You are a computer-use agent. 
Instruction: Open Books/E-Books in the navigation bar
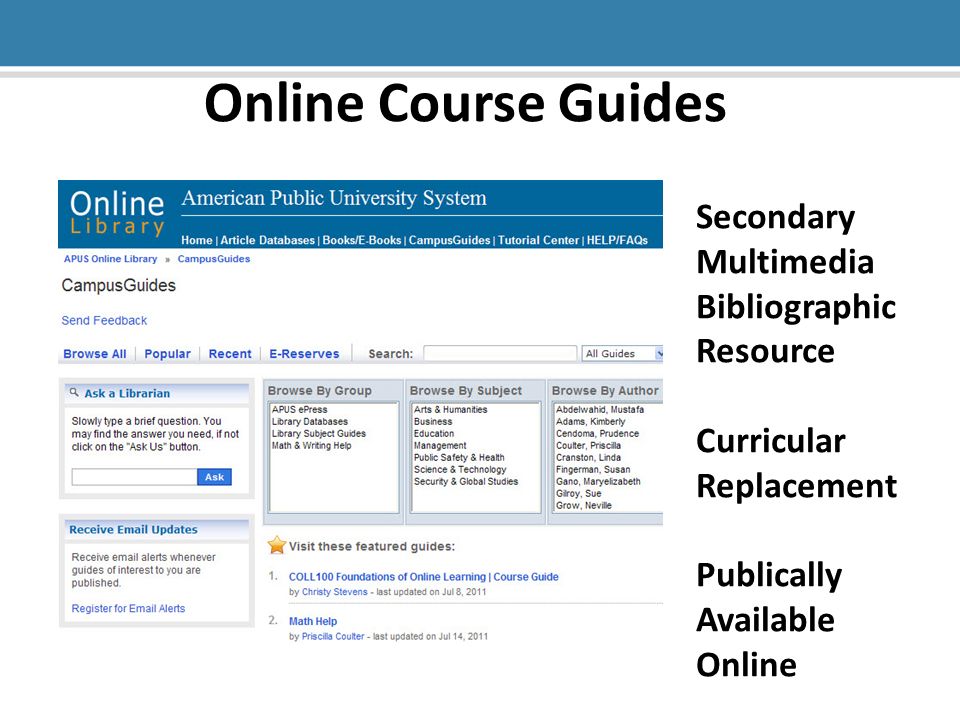coord(362,240)
